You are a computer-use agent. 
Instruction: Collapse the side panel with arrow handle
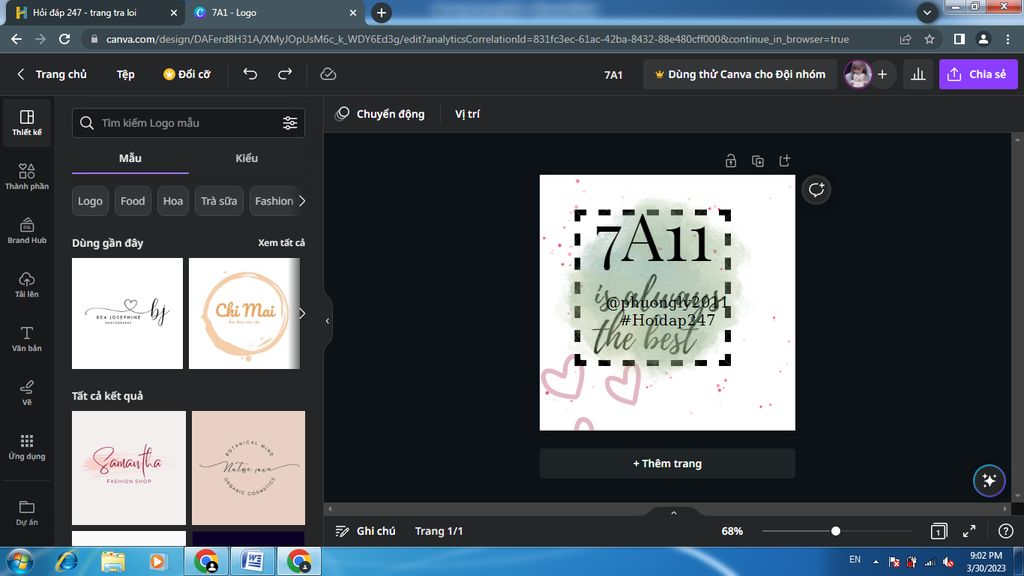(327, 320)
